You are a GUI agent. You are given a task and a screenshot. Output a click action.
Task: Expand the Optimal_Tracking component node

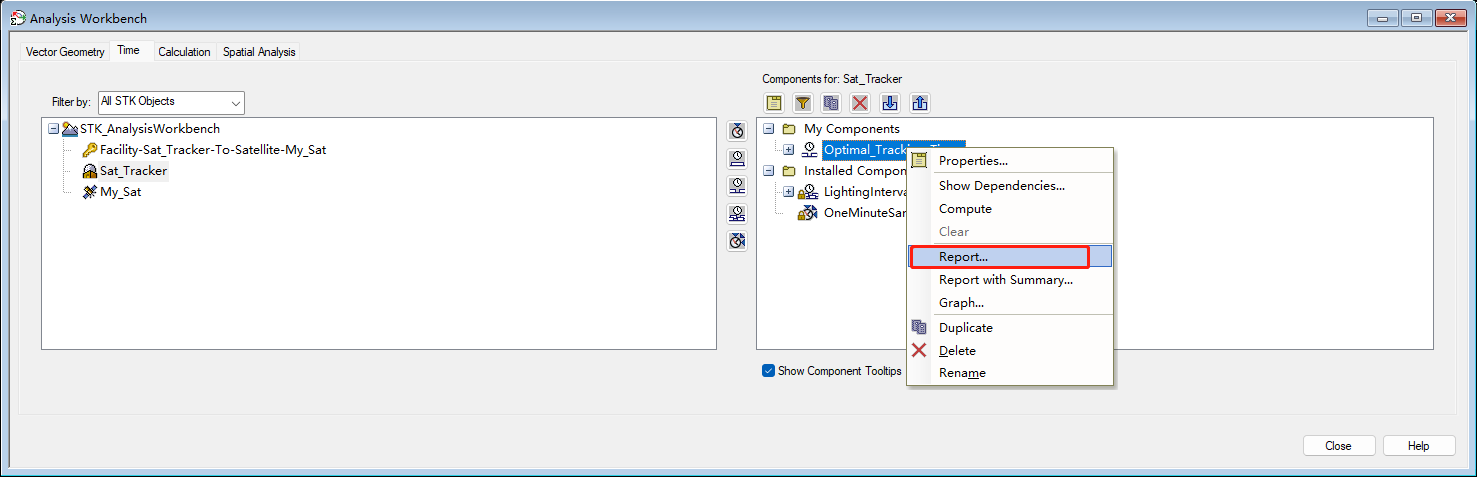pyautogui.click(x=789, y=150)
